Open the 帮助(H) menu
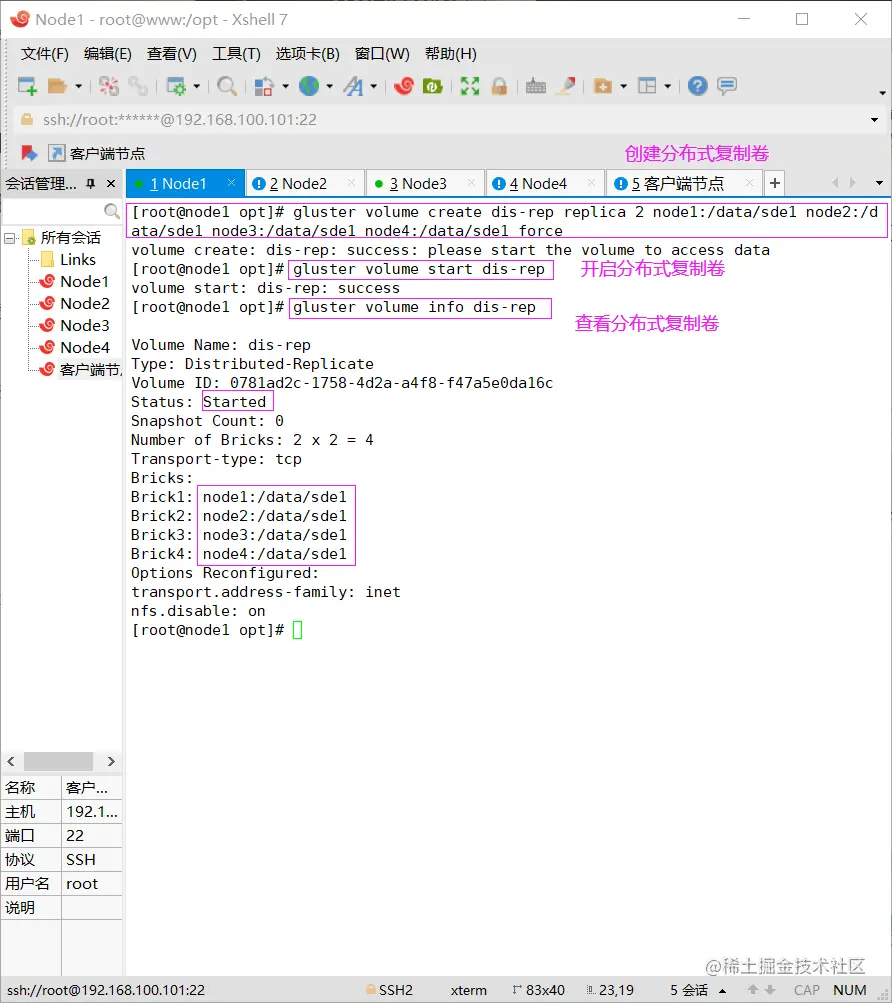 click(450, 54)
